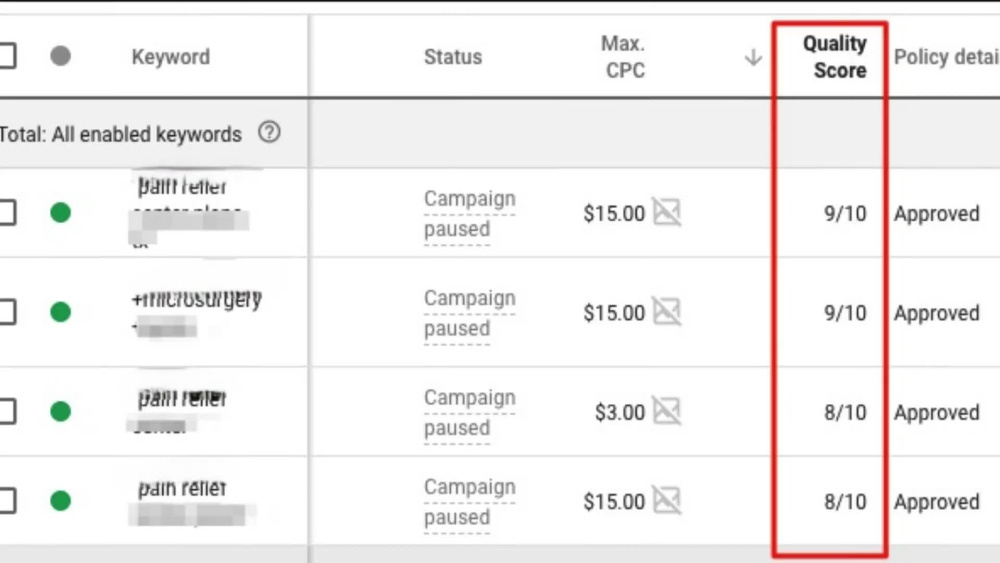Click the help icon beside Total enabled keywords
Viewport: 1000px width, 563px height.
coord(269,133)
